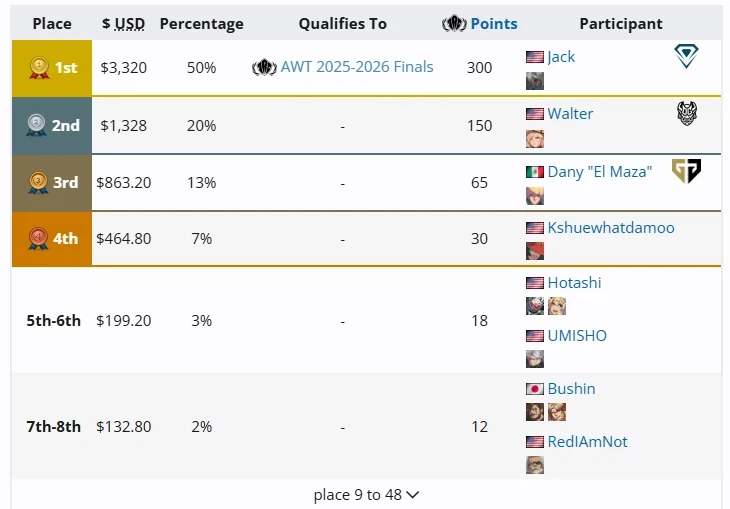This screenshot has width=730, height=509.
Task: Click Dany's GG team logo
Action: (x=686, y=171)
